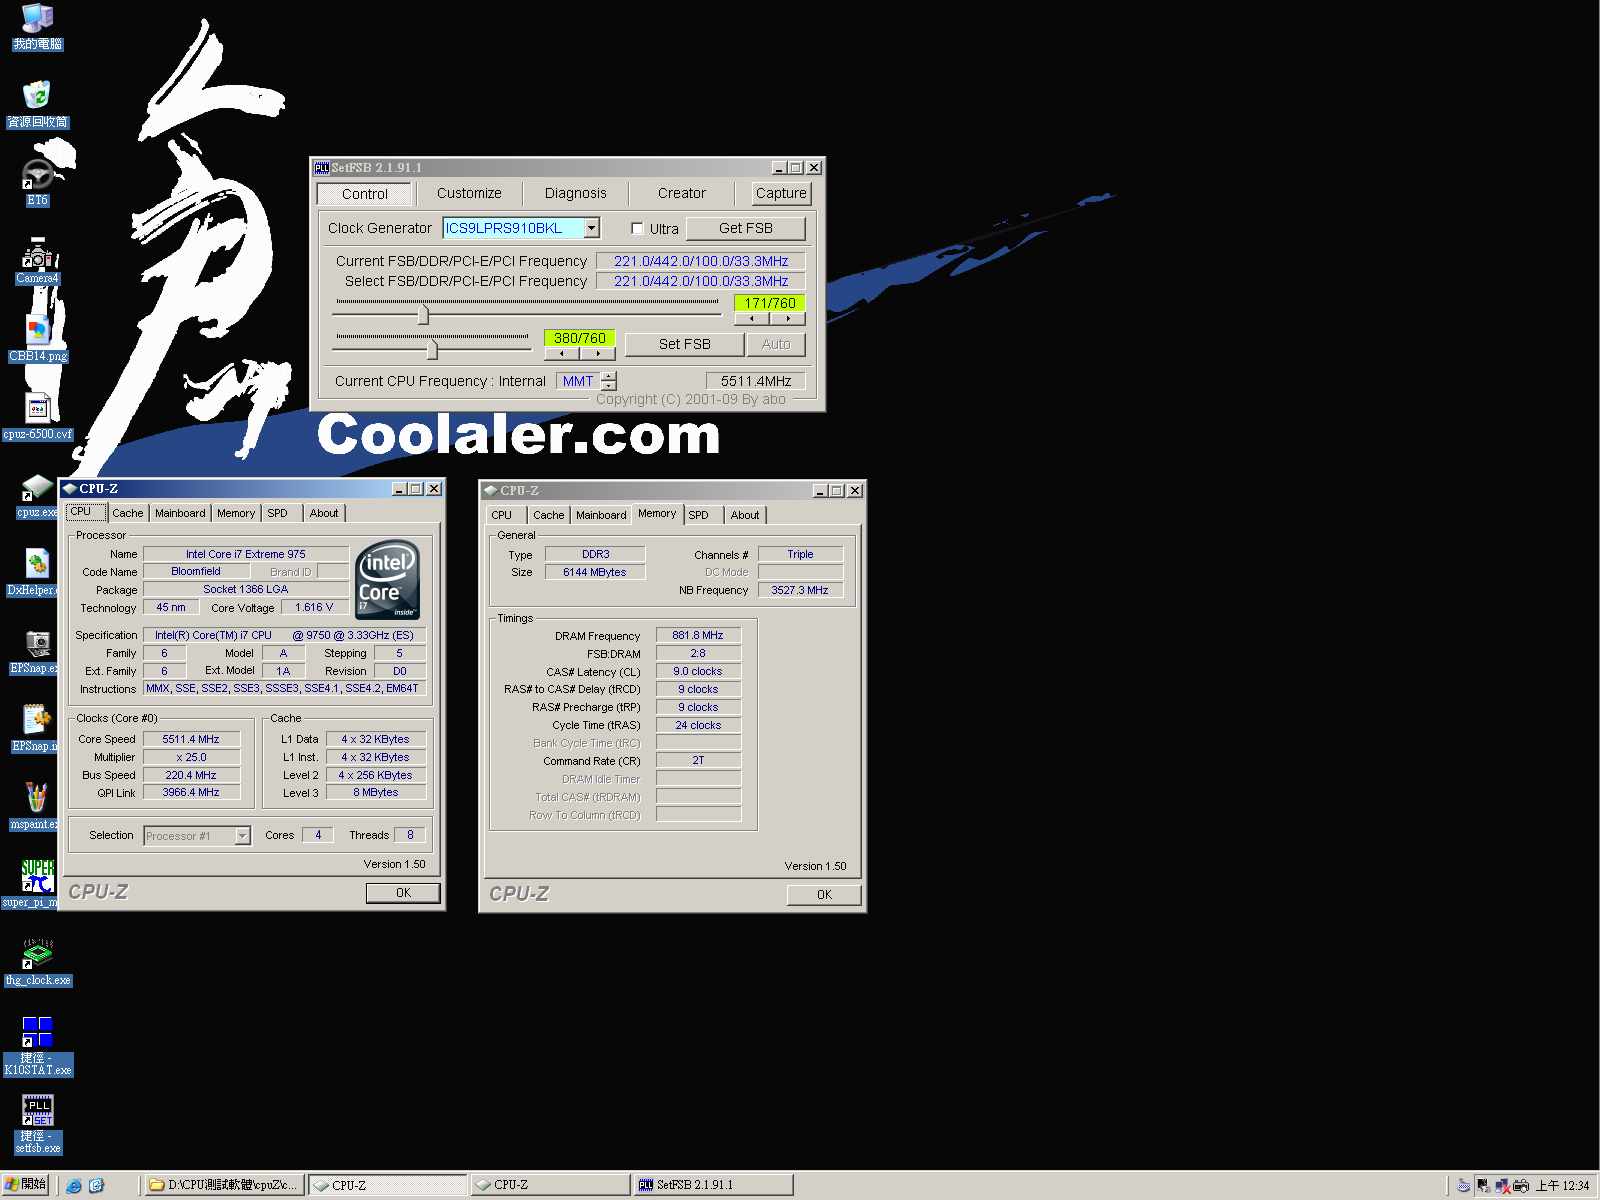This screenshot has width=1600, height=1200.
Task: Click the printer-like icon in system tray
Action: (1521, 1185)
